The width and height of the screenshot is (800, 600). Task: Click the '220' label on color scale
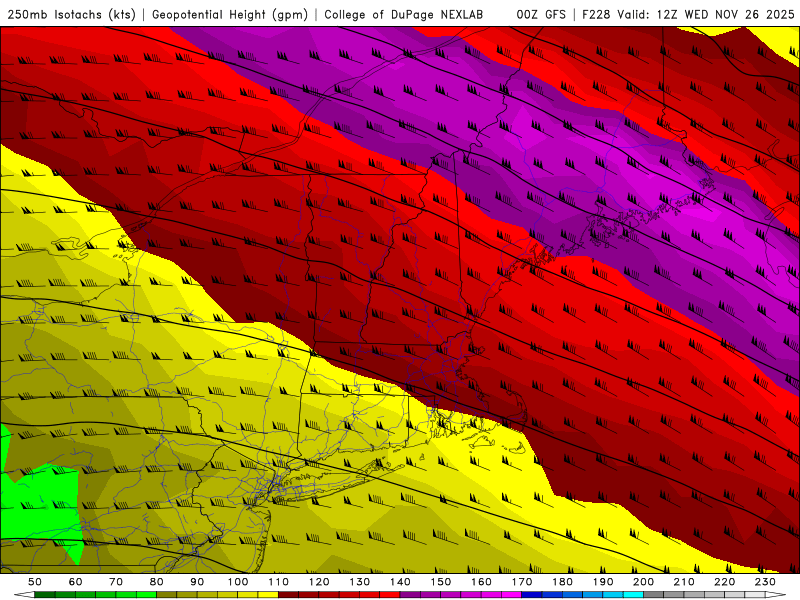coord(724,582)
